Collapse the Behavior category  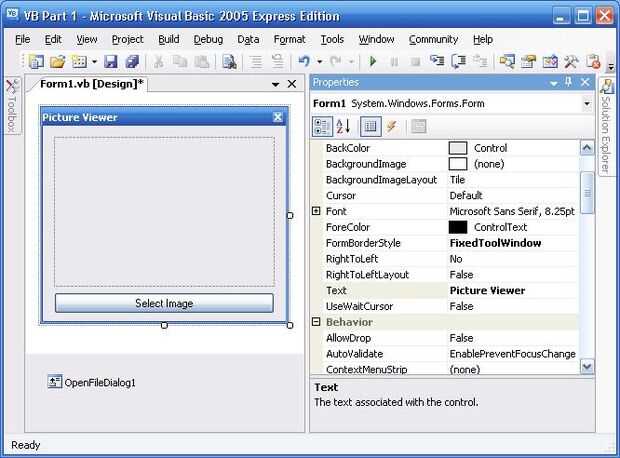(316, 322)
